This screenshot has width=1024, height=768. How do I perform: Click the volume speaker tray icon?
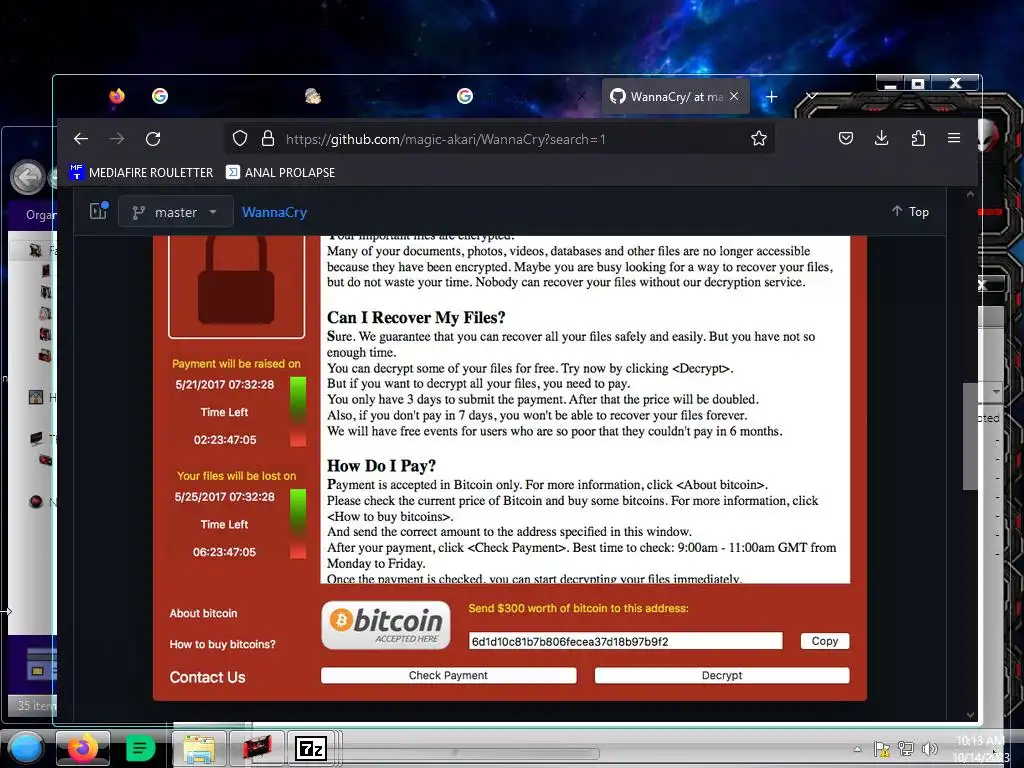coord(929,749)
